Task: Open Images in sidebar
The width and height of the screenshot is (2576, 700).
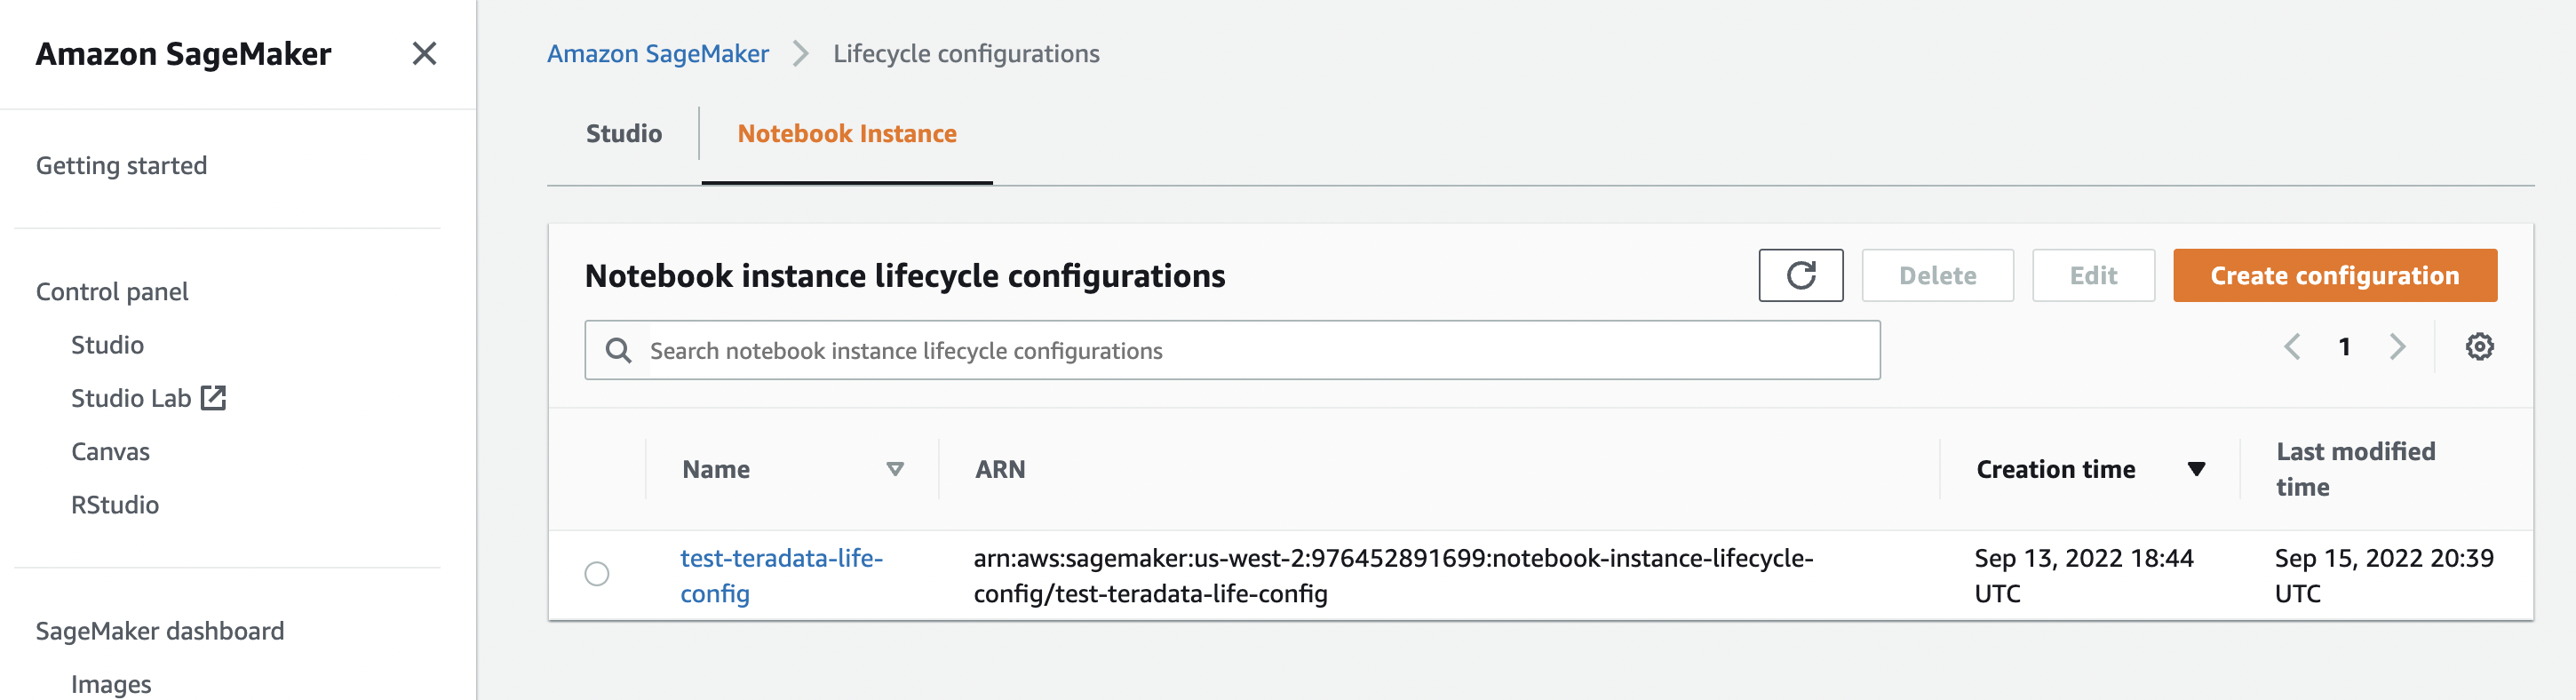Action: click(x=111, y=684)
